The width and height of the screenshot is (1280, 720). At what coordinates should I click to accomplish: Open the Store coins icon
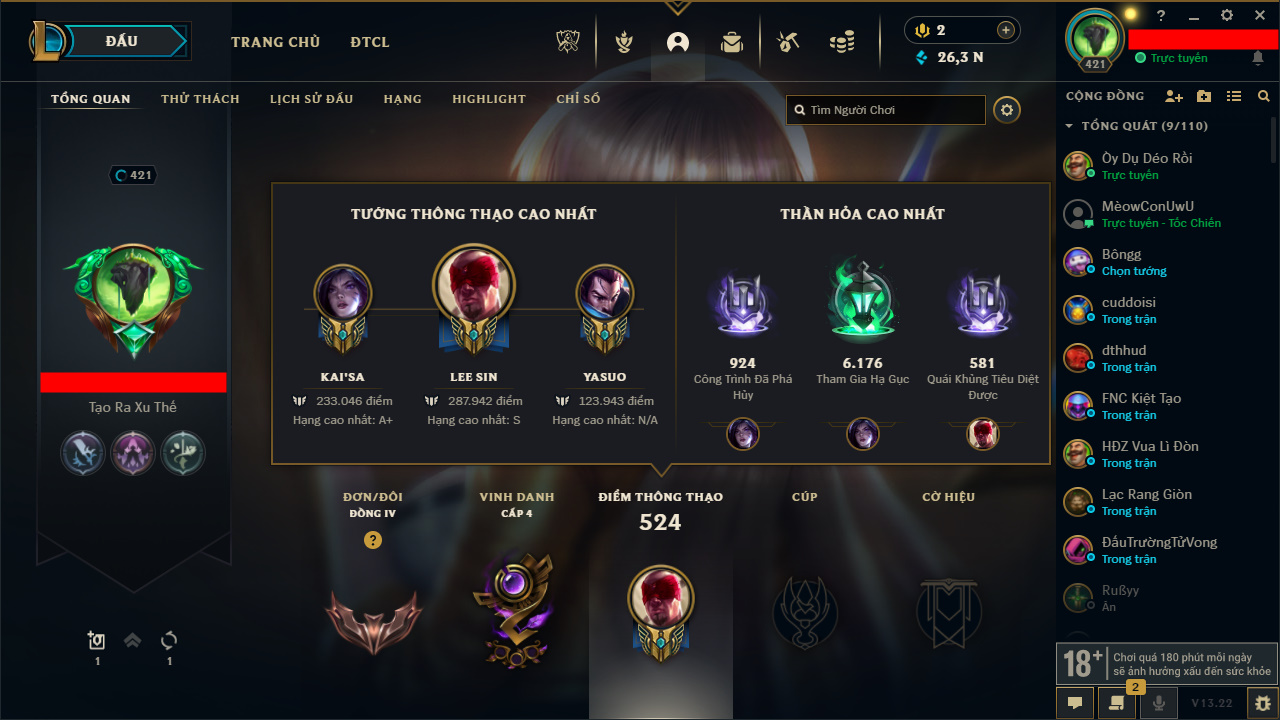[x=842, y=42]
